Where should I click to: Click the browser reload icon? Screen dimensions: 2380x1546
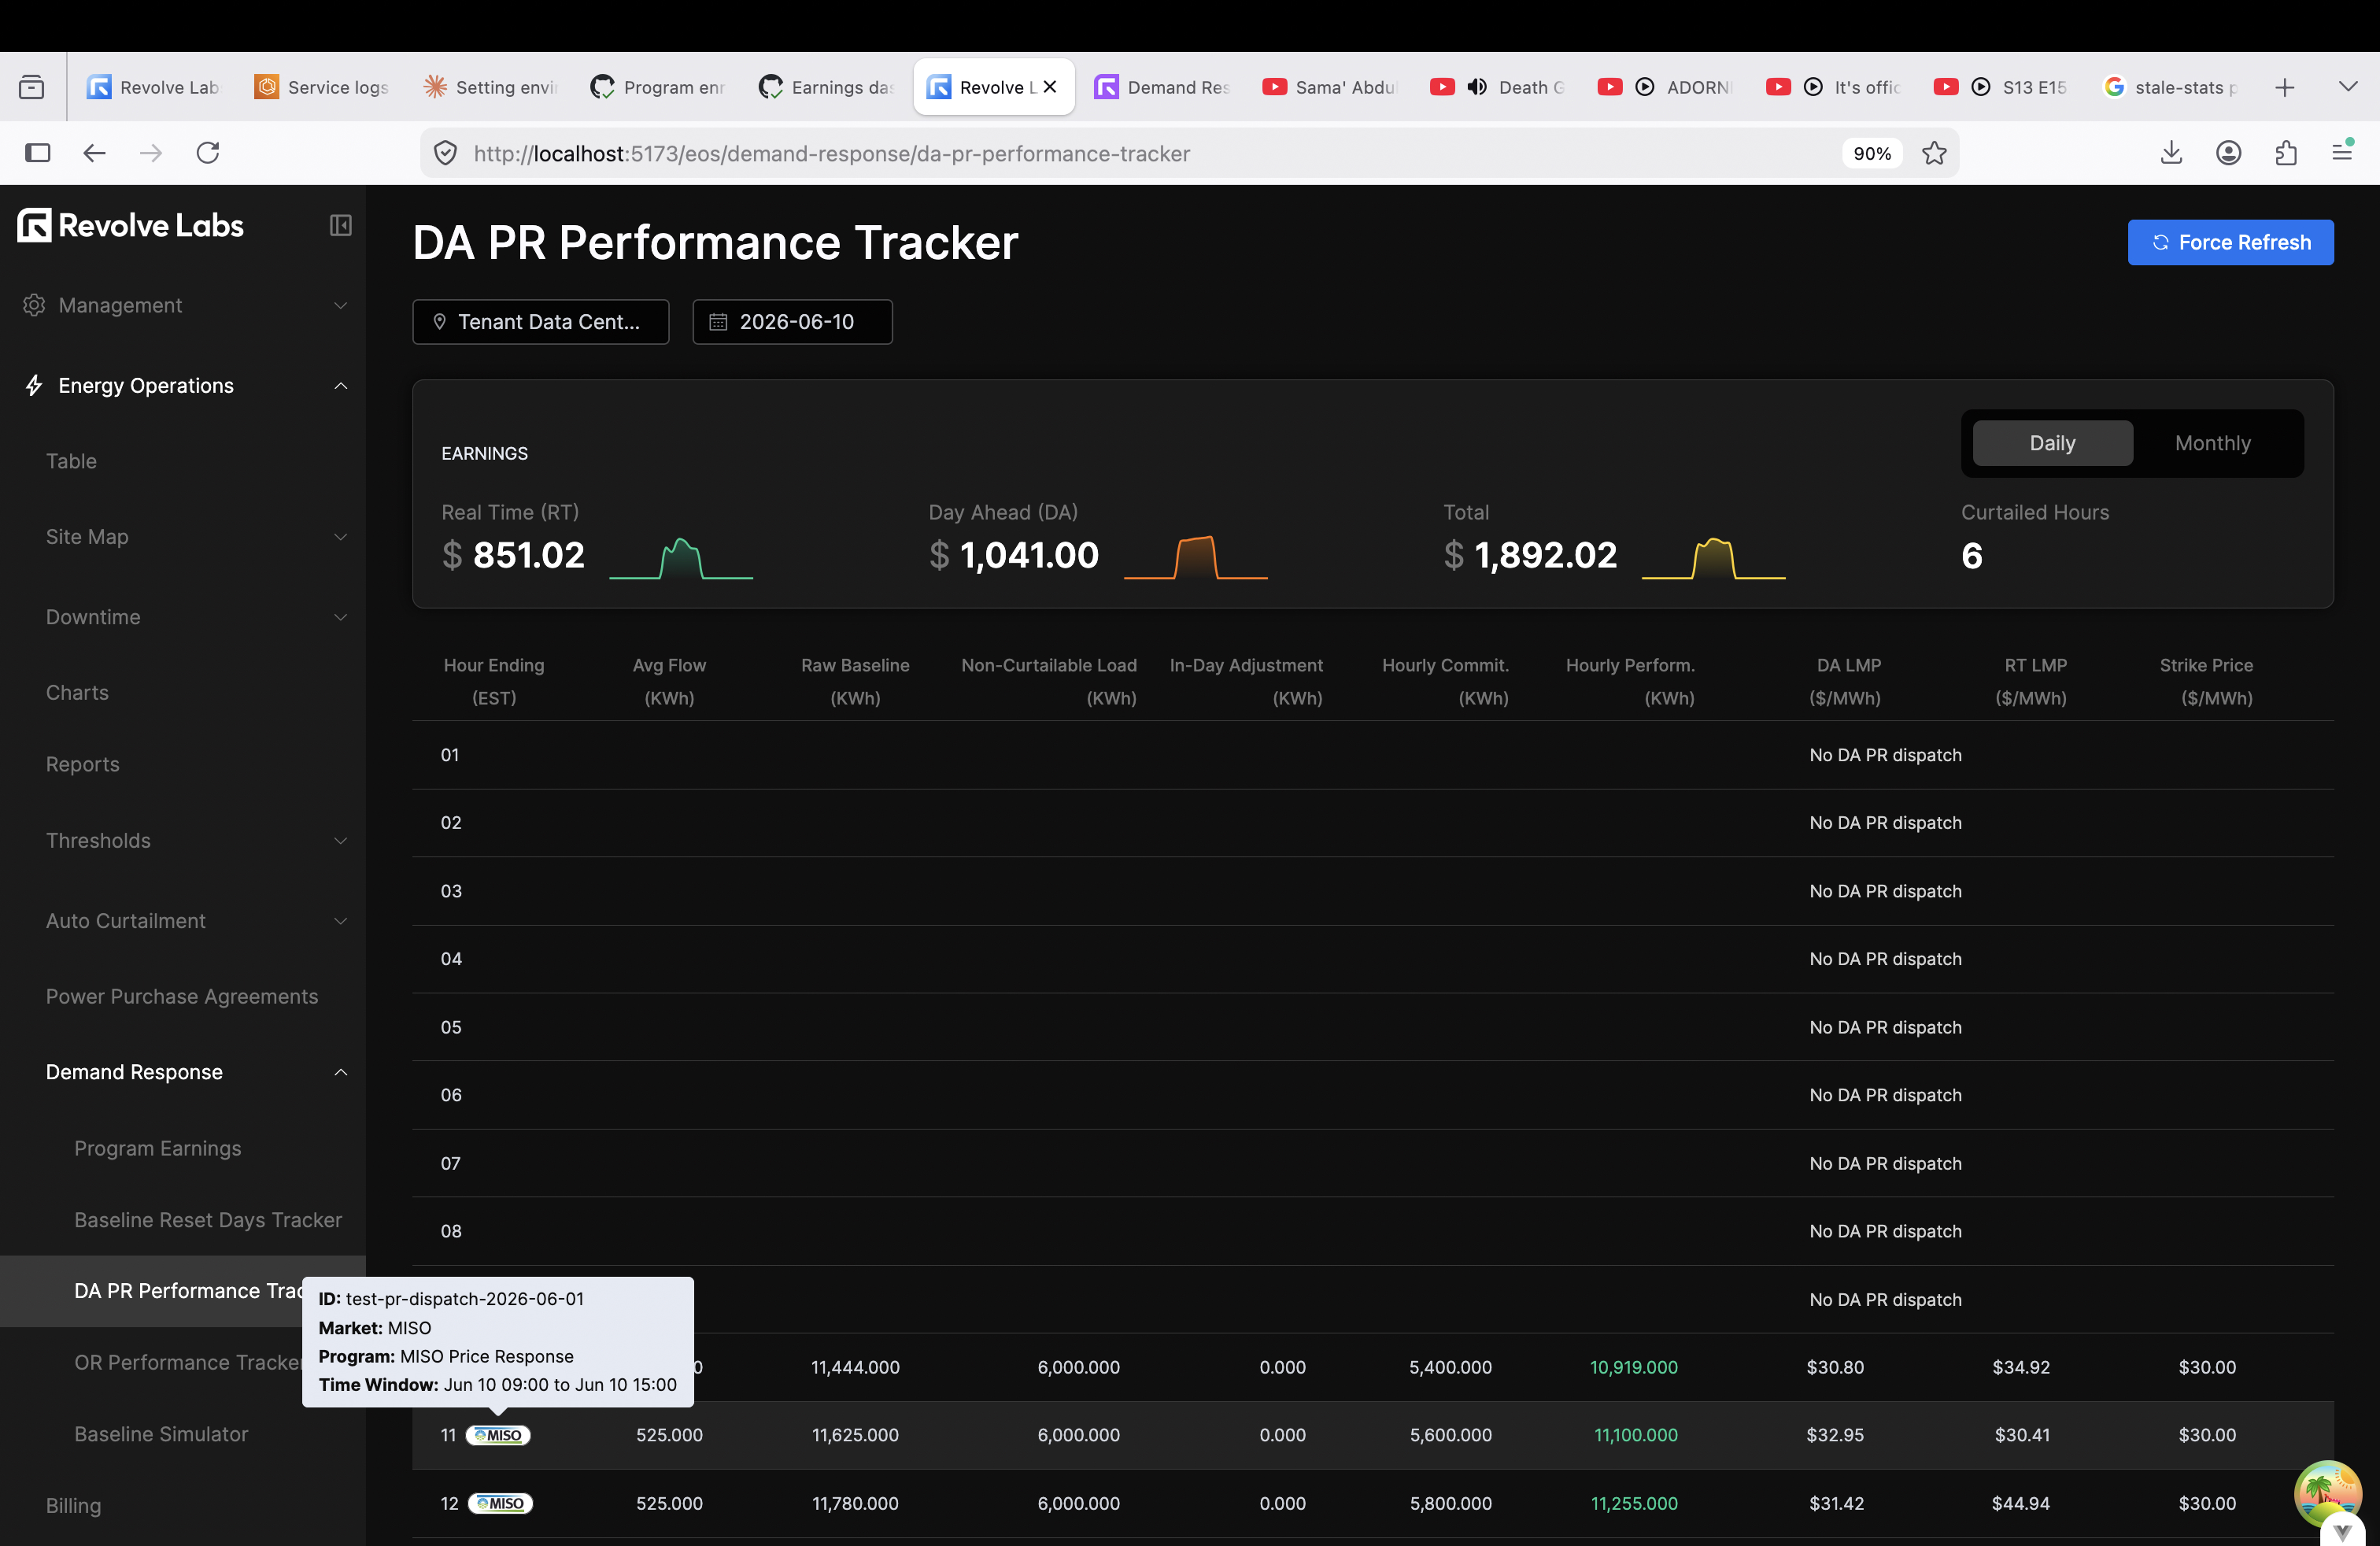(x=208, y=153)
